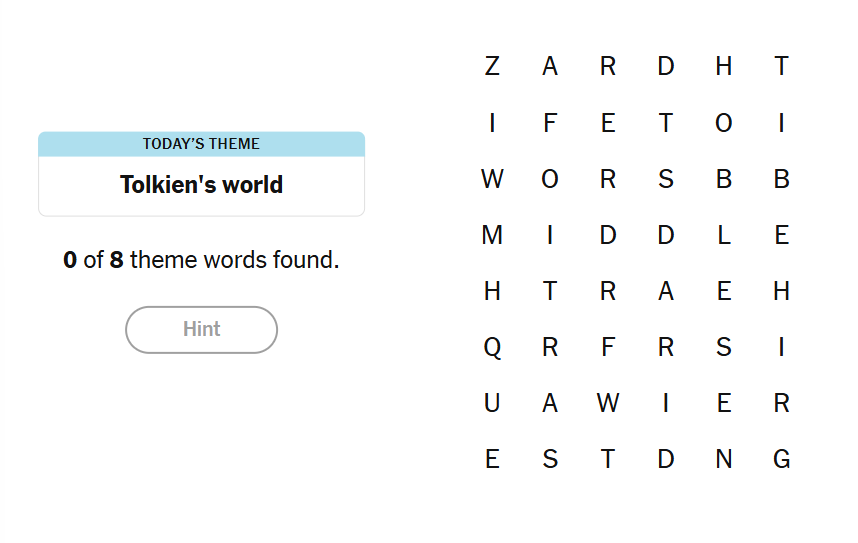Image resolution: width=858 pixels, height=543 pixels.
Task: Click the Hint button
Action: point(201,329)
